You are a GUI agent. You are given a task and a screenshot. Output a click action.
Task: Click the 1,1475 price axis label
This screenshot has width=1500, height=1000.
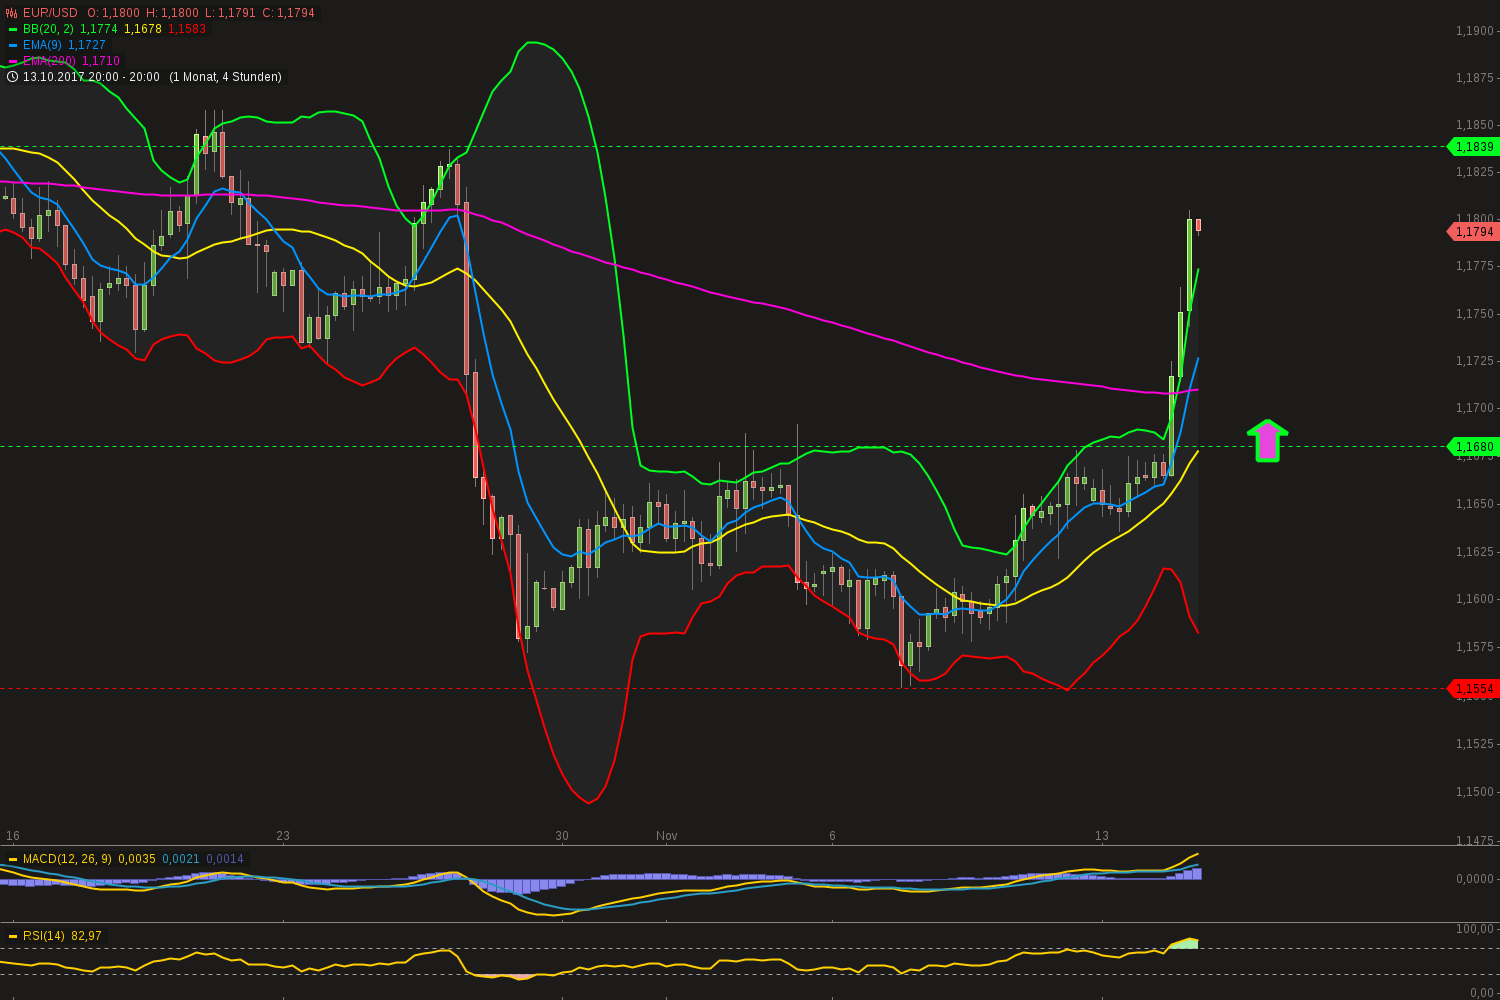coord(1475,841)
